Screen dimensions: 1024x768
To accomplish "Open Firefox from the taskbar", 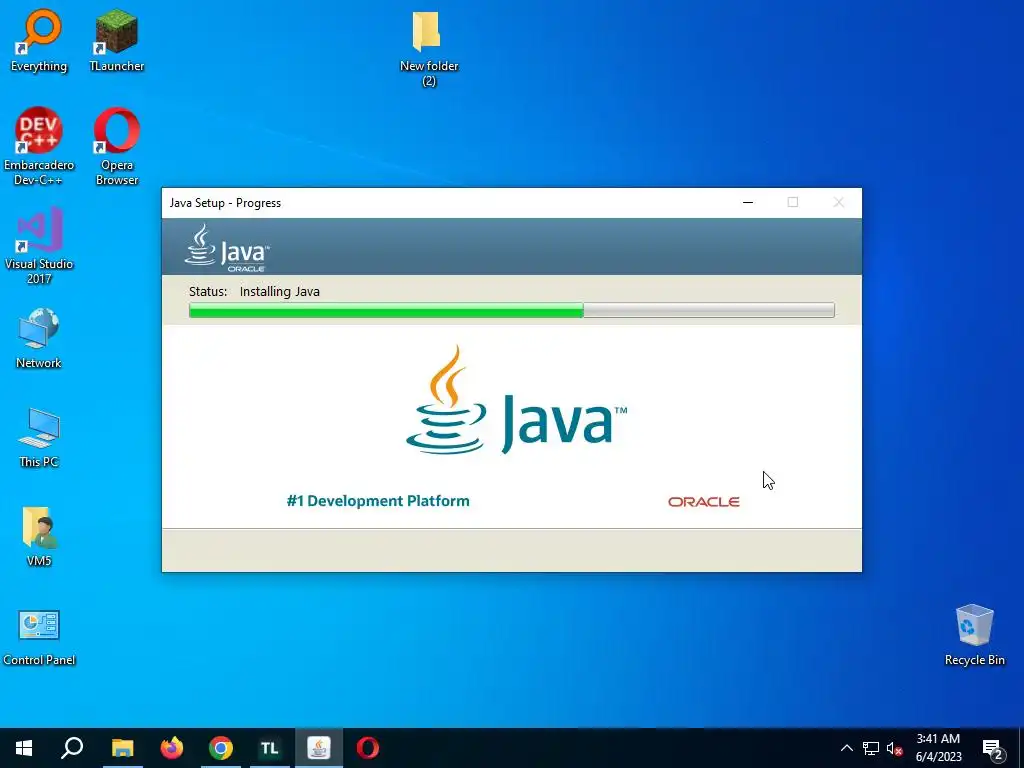I will (172, 748).
